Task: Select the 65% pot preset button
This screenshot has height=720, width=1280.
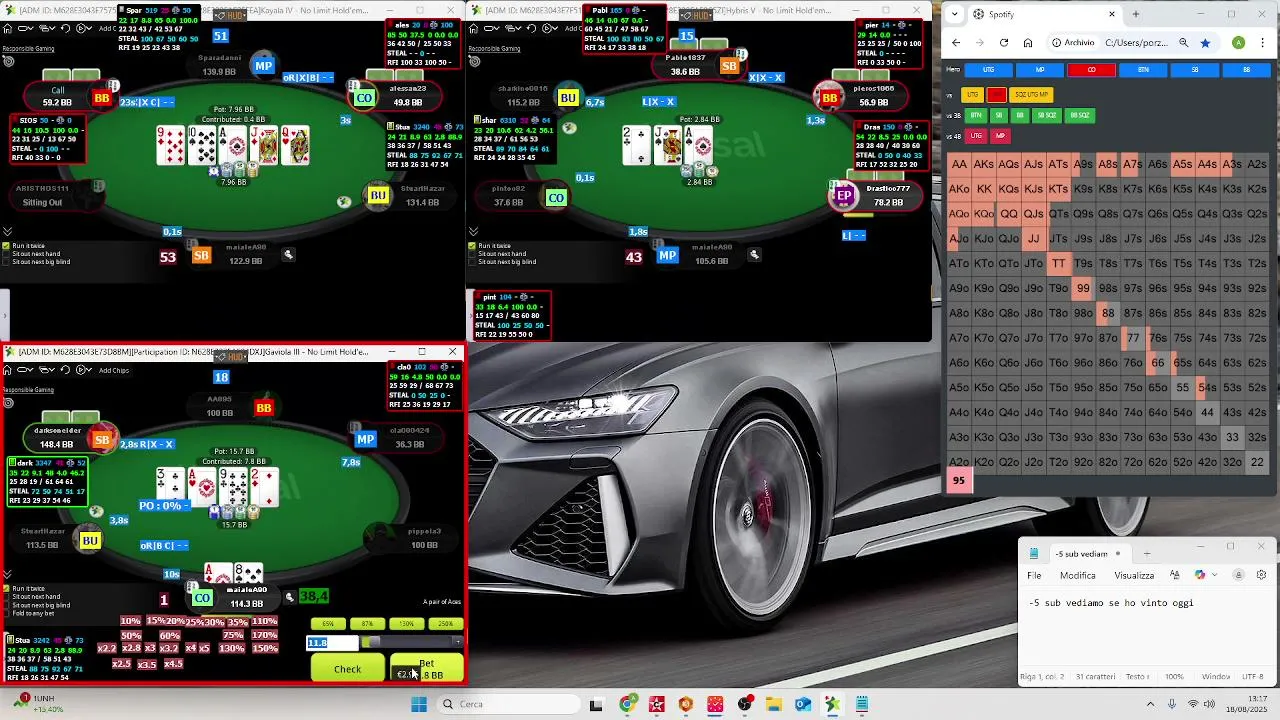Action: point(328,624)
